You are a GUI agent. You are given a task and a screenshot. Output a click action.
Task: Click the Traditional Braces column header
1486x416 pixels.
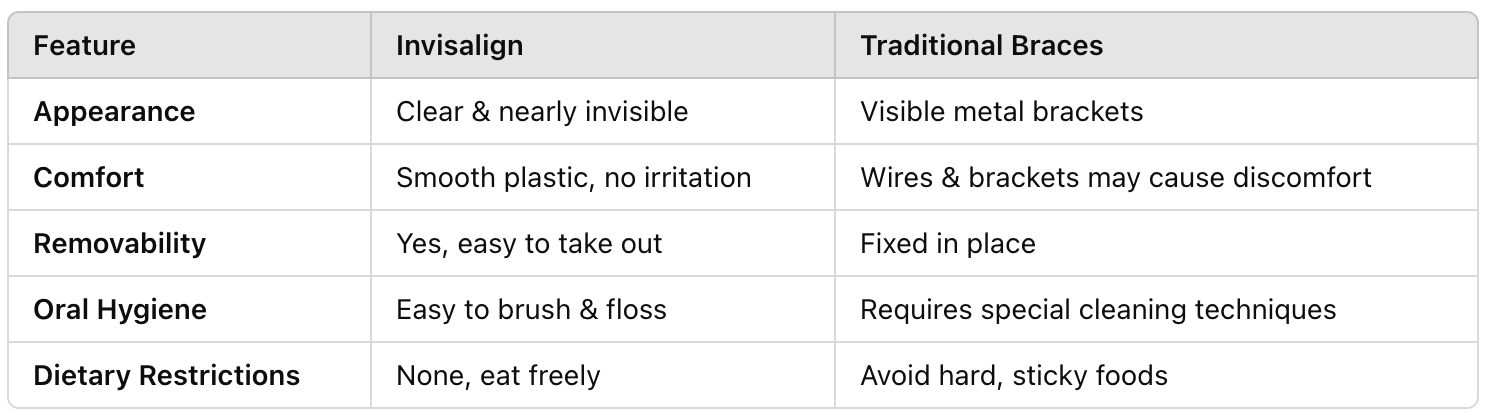[981, 45]
